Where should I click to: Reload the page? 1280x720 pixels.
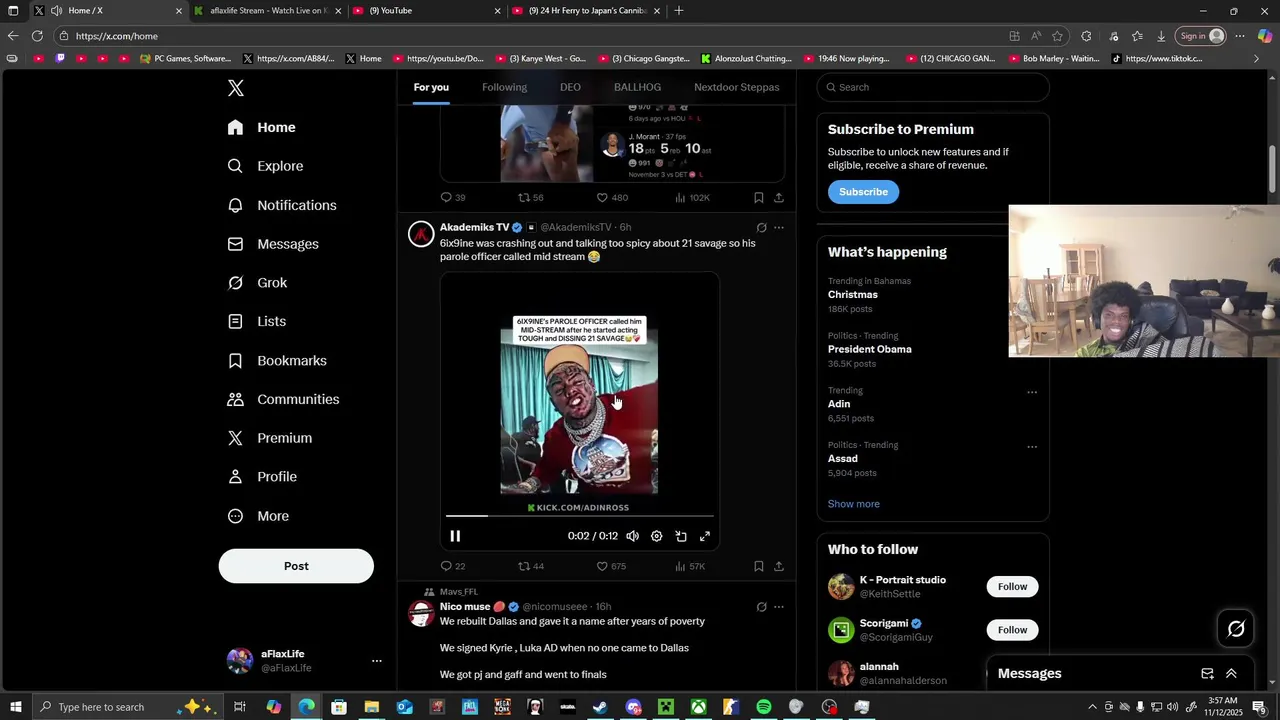click(37, 36)
